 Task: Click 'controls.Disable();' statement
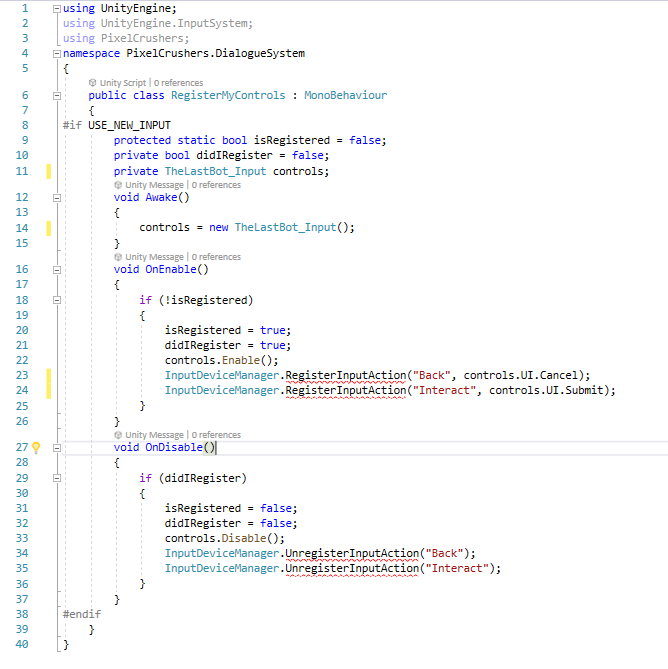[x=224, y=538]
